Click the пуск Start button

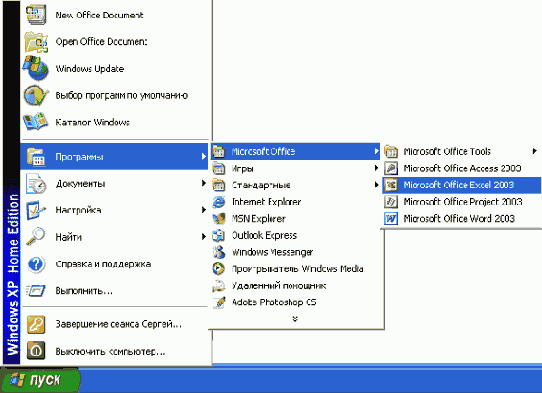40,380
